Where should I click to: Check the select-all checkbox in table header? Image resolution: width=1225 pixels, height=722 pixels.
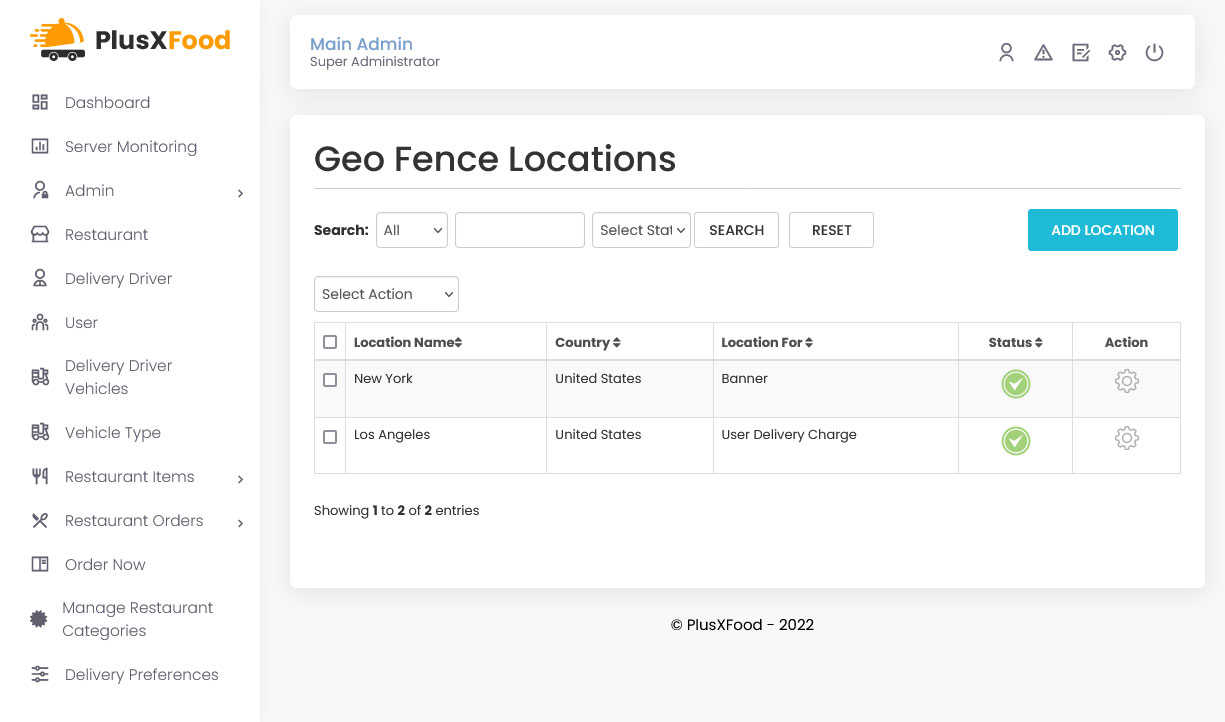[x=331, y=342]
